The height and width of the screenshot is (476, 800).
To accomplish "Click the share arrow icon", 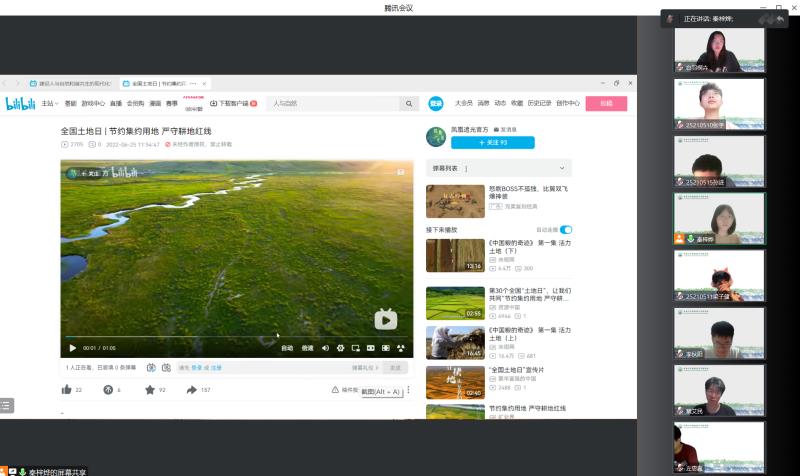I will [191, 389].
